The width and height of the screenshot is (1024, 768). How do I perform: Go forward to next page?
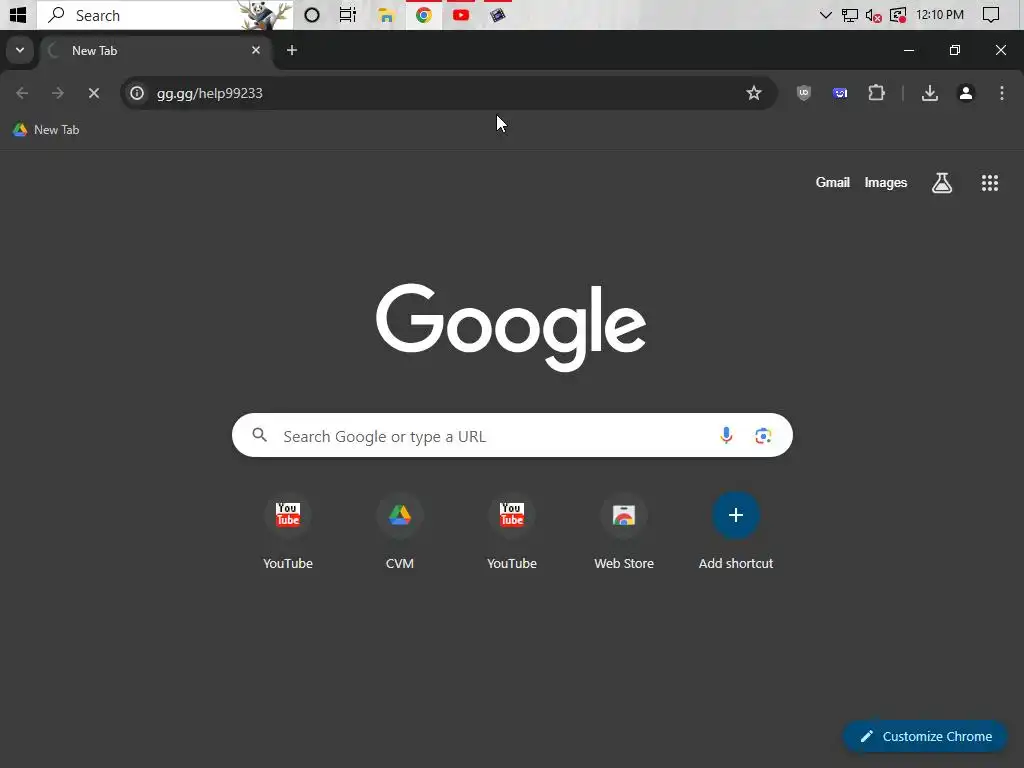pyautogui.click(x=58, y=93)
